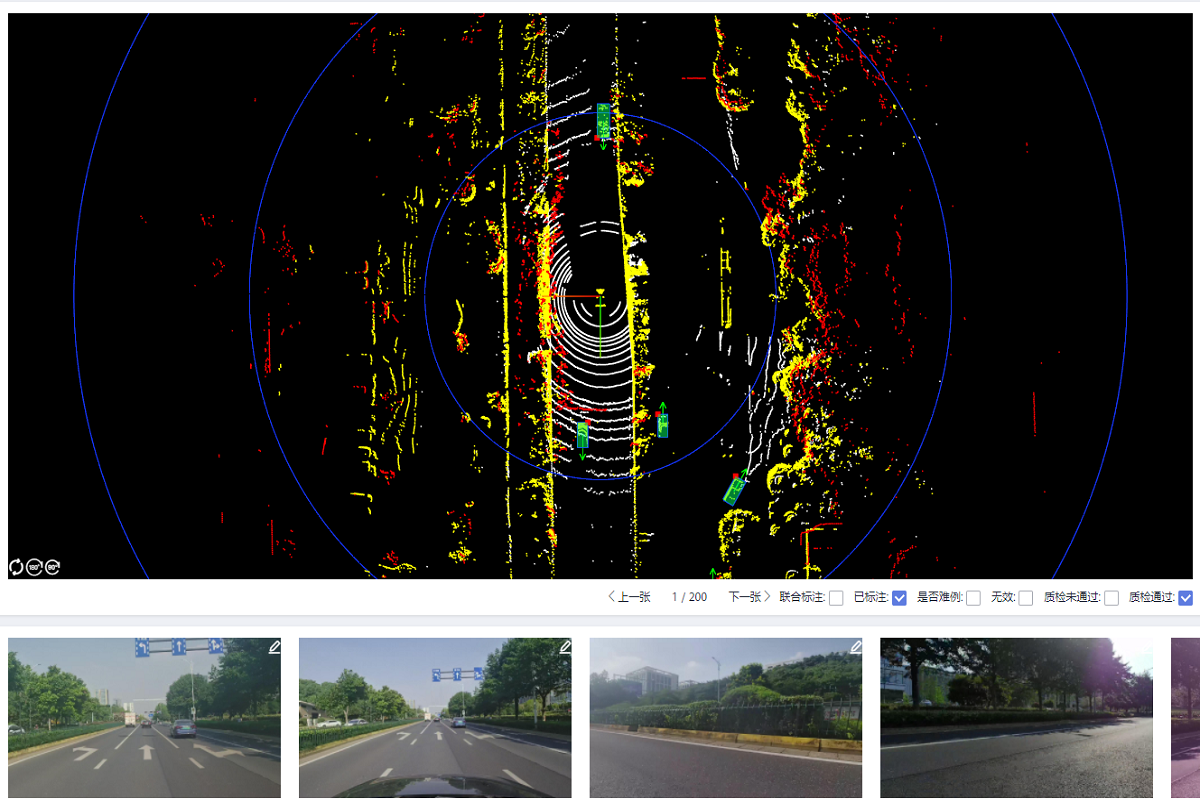Image resolution: width=1200 pixels, height=800 pixels.
Task: Enable the 联合标注 checkbox
Action: pos(836,598)
